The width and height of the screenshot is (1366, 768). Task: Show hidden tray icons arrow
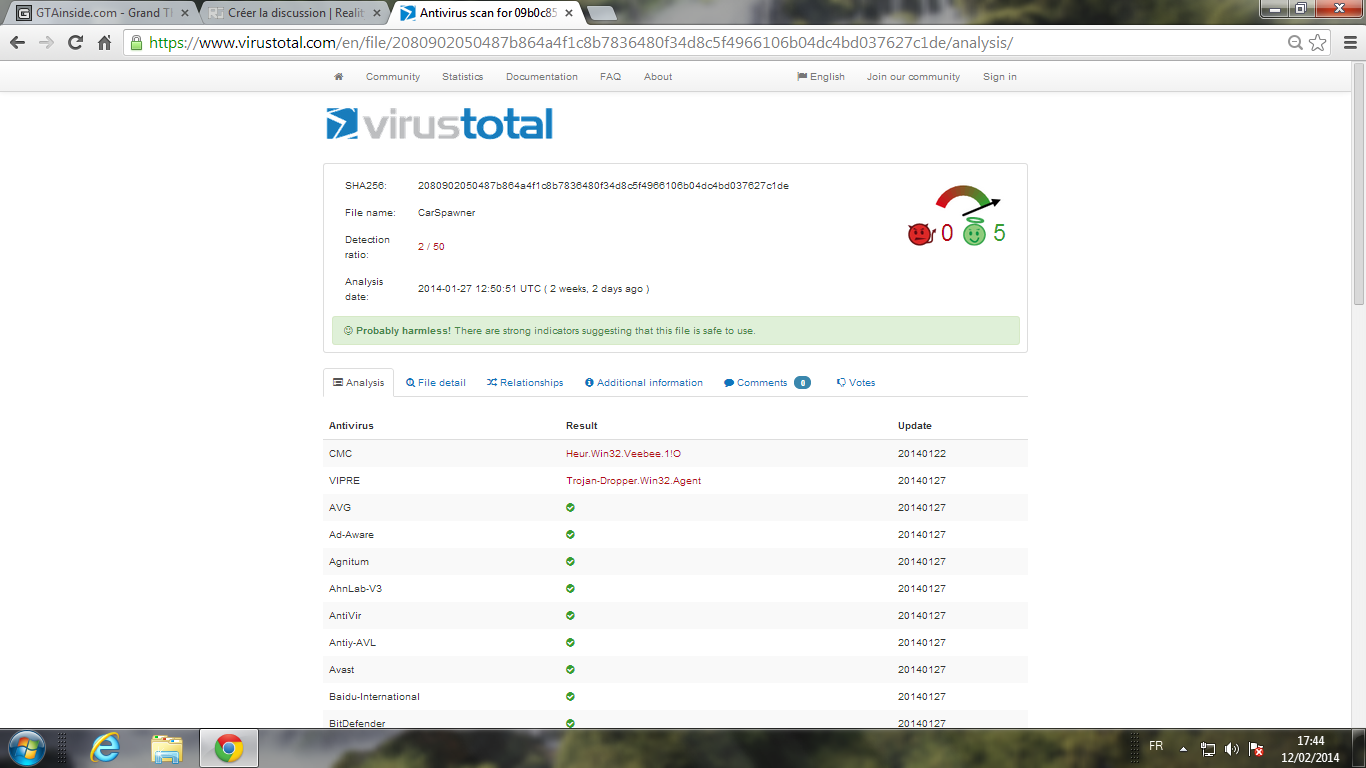(1184, 748)
